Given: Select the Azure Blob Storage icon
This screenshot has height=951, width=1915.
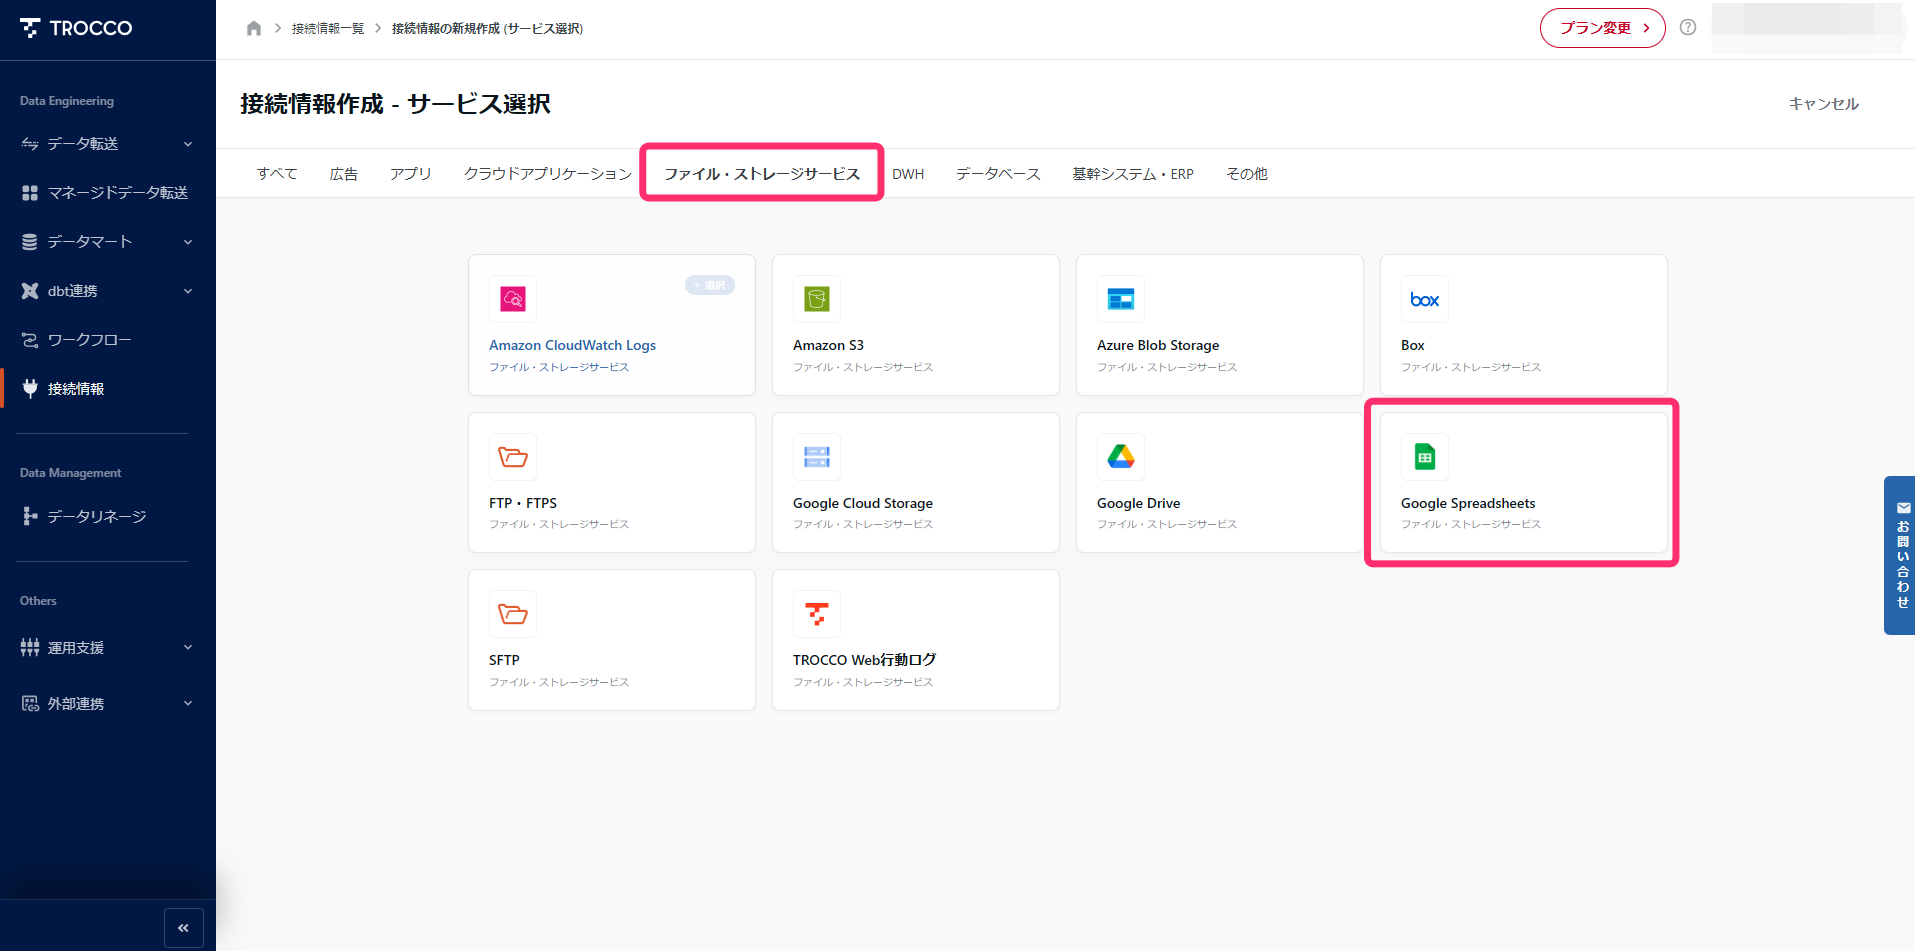Looking at the screenshot, I should [1120, 299].
